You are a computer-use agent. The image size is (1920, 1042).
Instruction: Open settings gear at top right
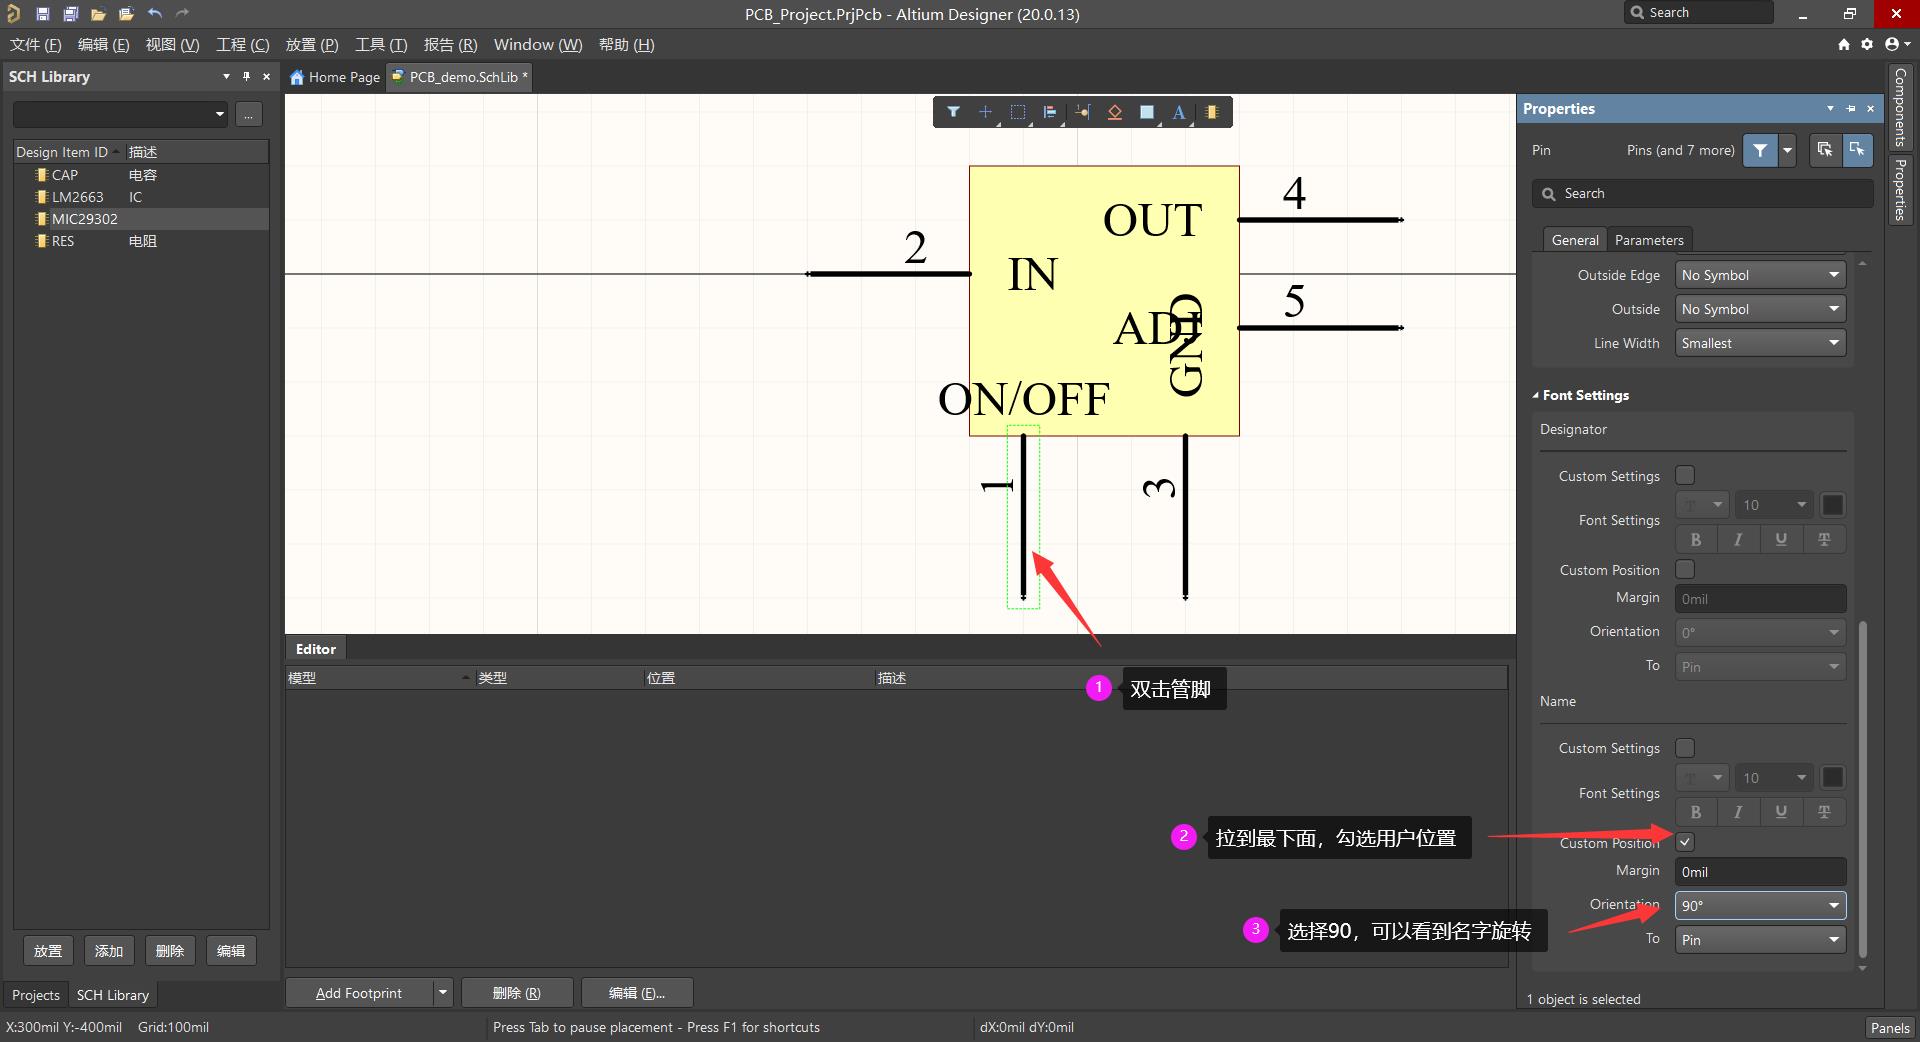pos(1867,44)
